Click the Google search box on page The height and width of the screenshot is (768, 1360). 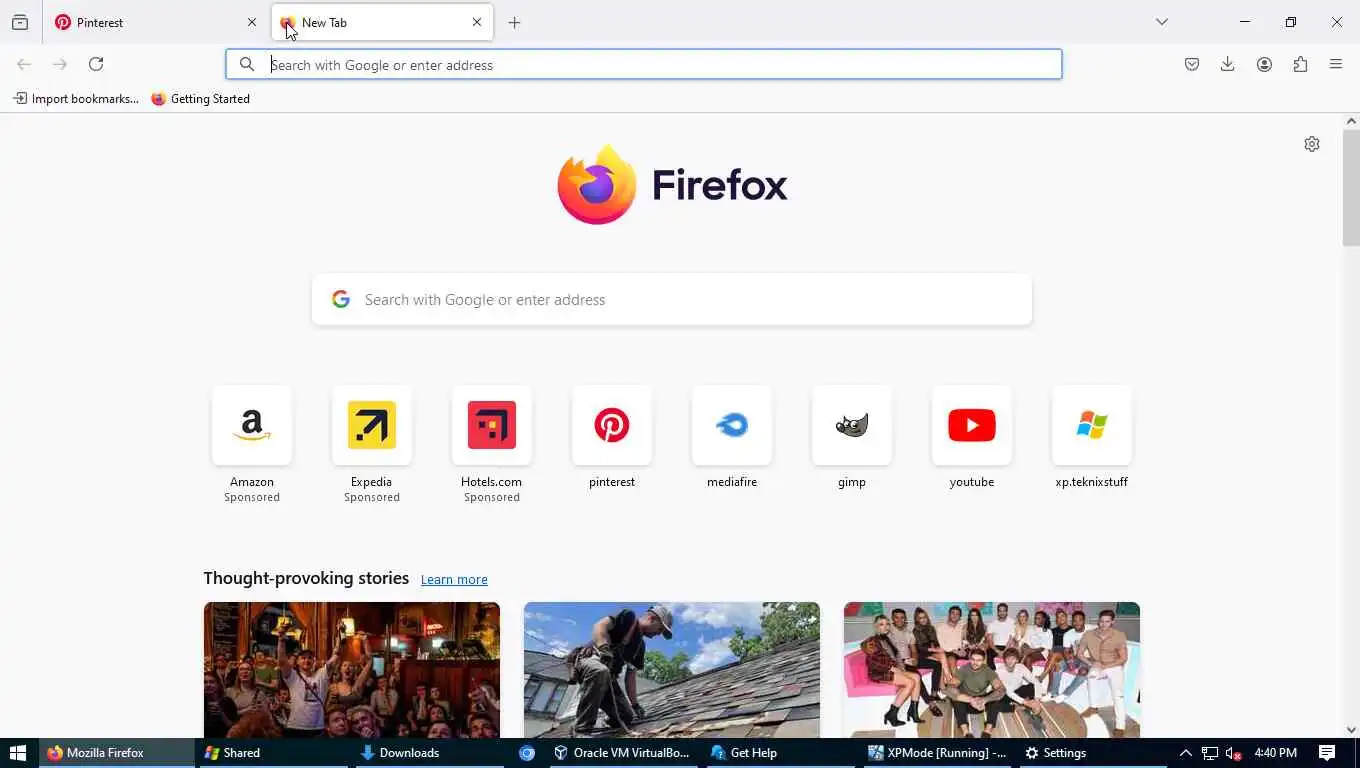click(672, 299)
